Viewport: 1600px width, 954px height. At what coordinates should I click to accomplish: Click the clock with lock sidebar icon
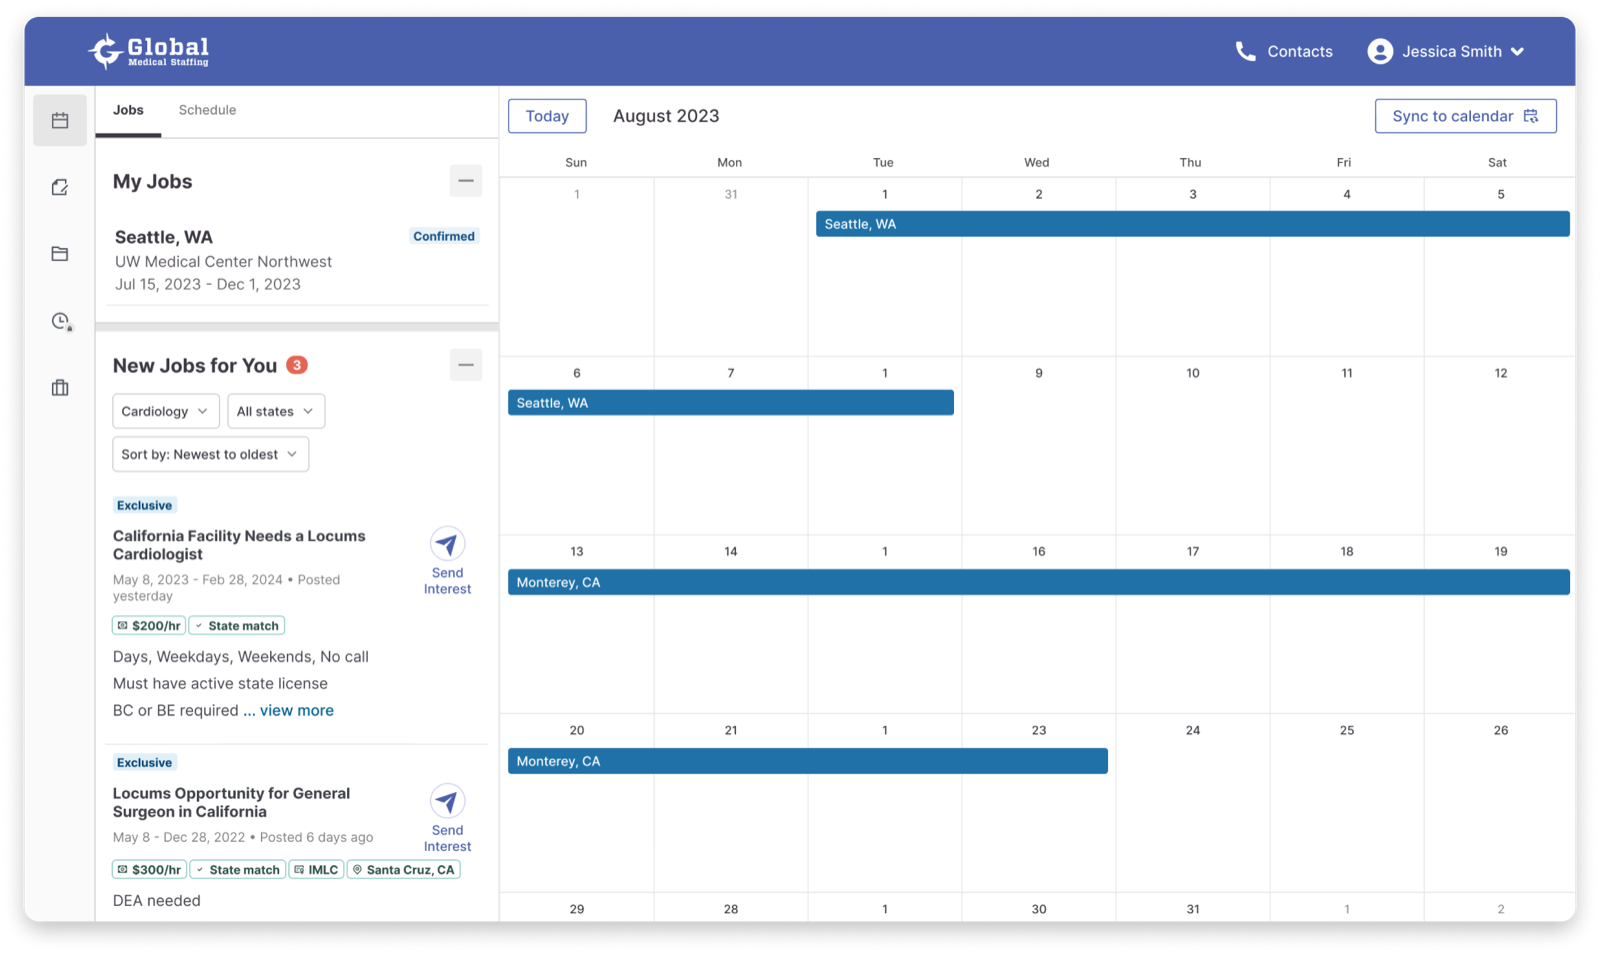tap(60, 321)
